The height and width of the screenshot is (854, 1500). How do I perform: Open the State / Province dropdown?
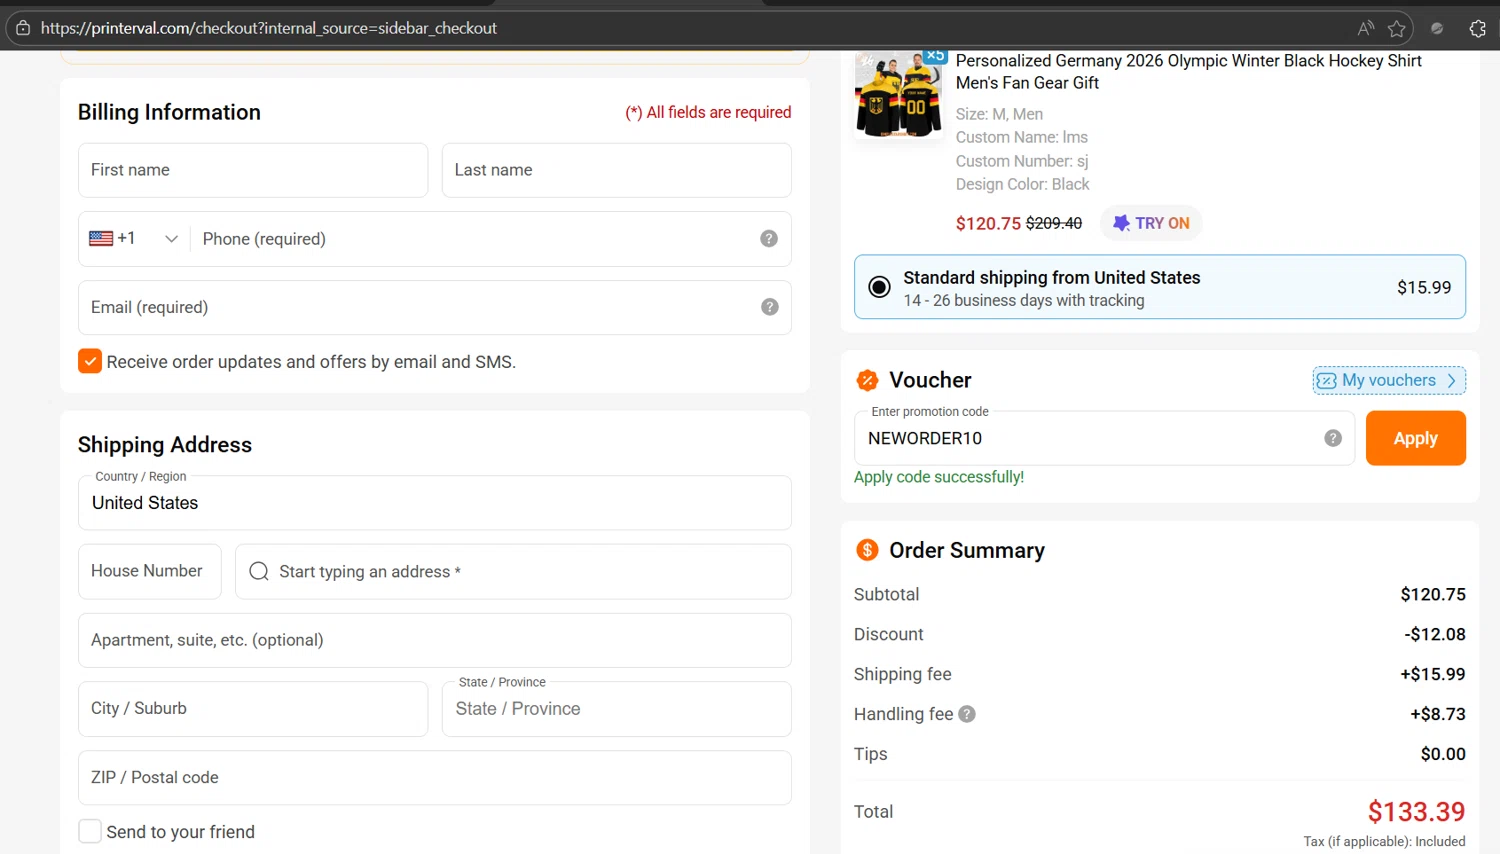617,709
